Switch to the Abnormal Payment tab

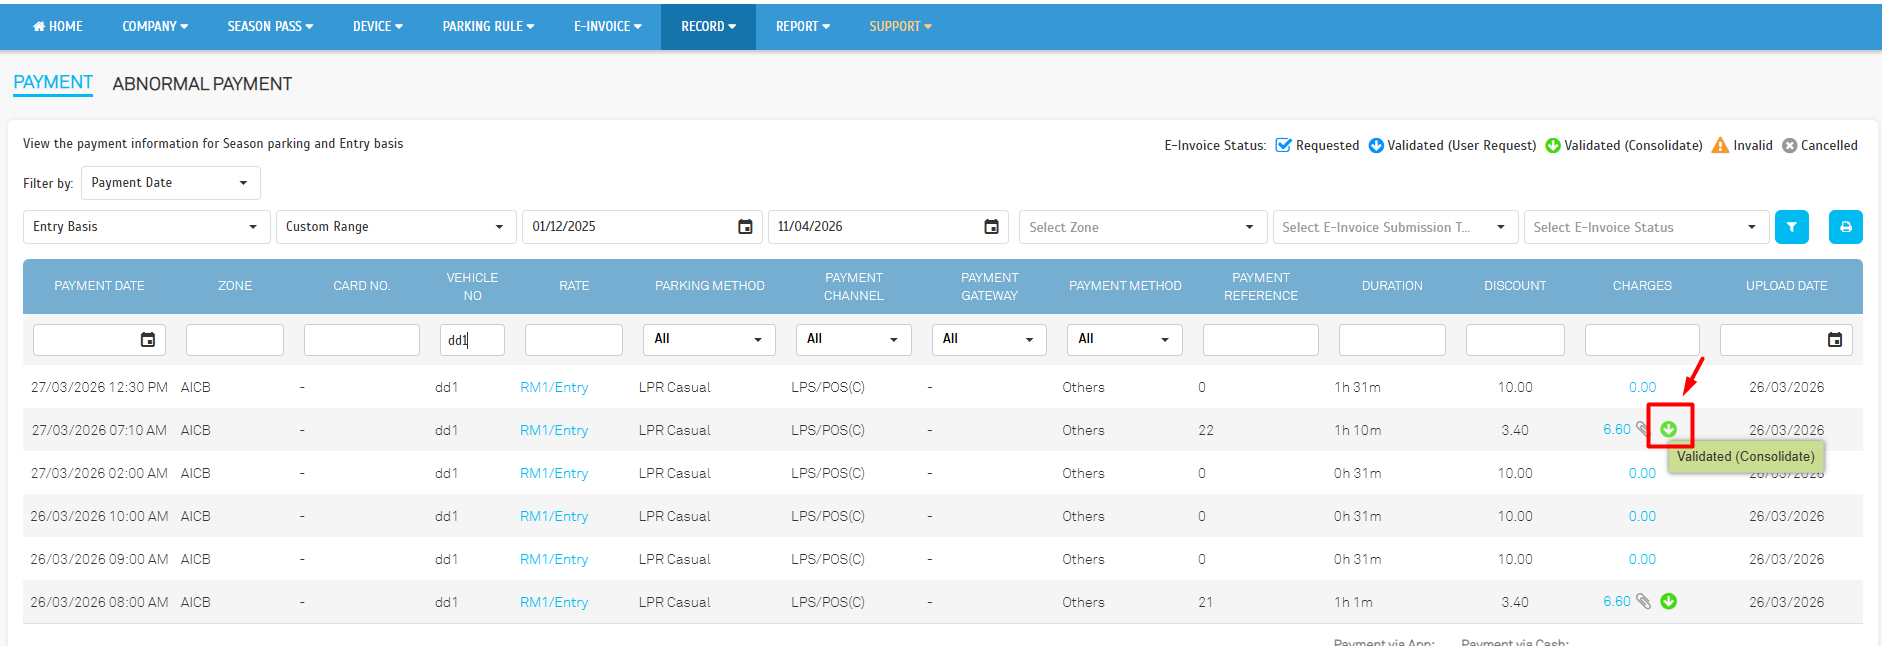tap(202, 84)
